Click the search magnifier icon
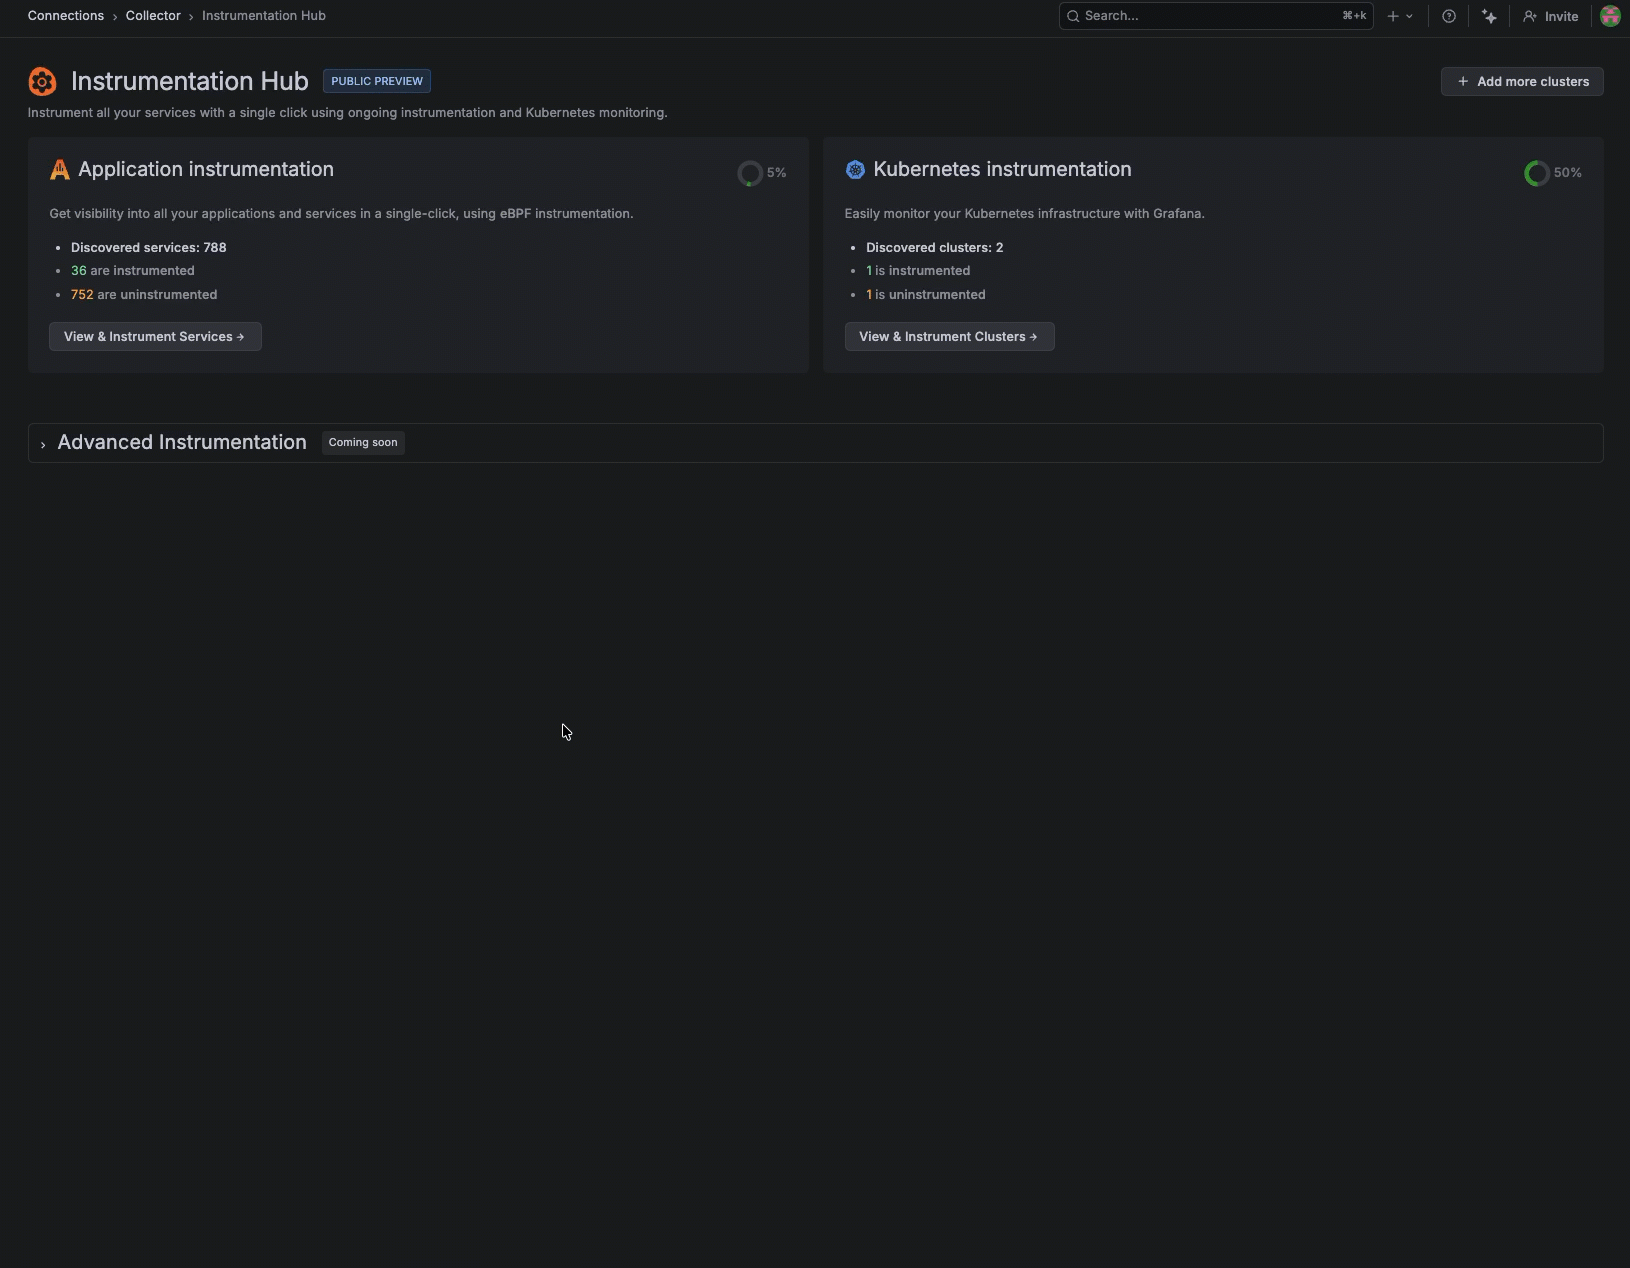This screenshot has width=1630, height=1268. pos(1073,16)
